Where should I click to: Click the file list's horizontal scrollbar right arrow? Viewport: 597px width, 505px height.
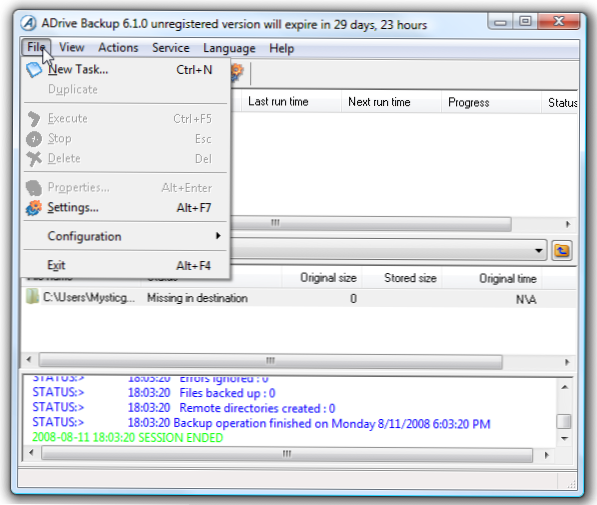pos(567,362)
